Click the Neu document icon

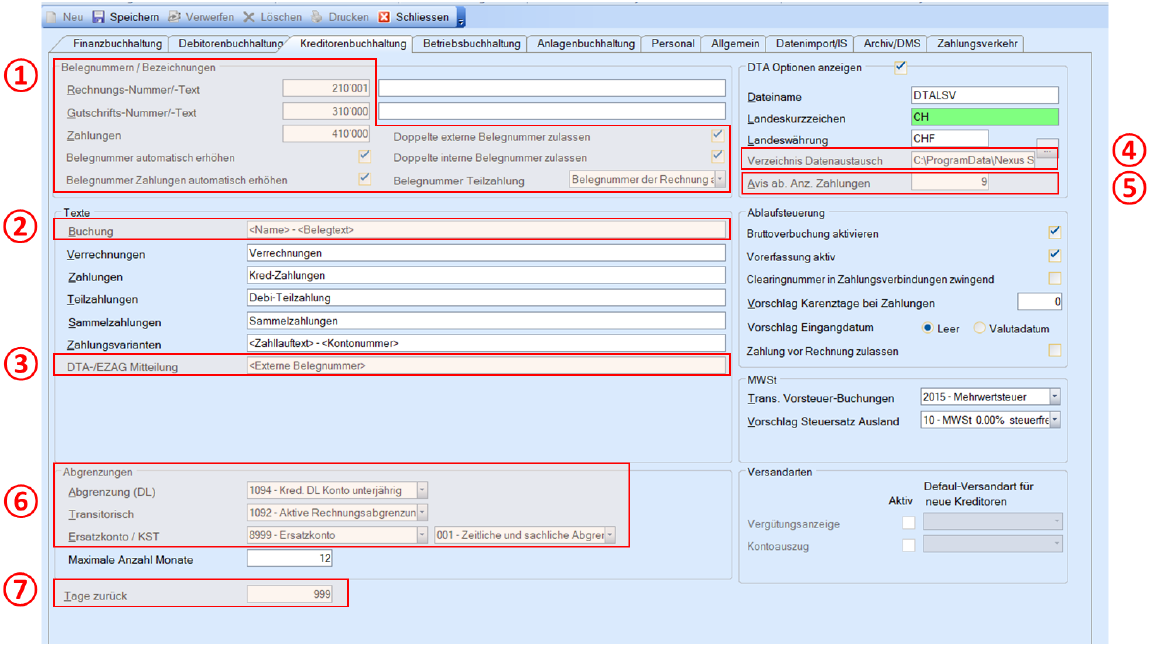52,17
